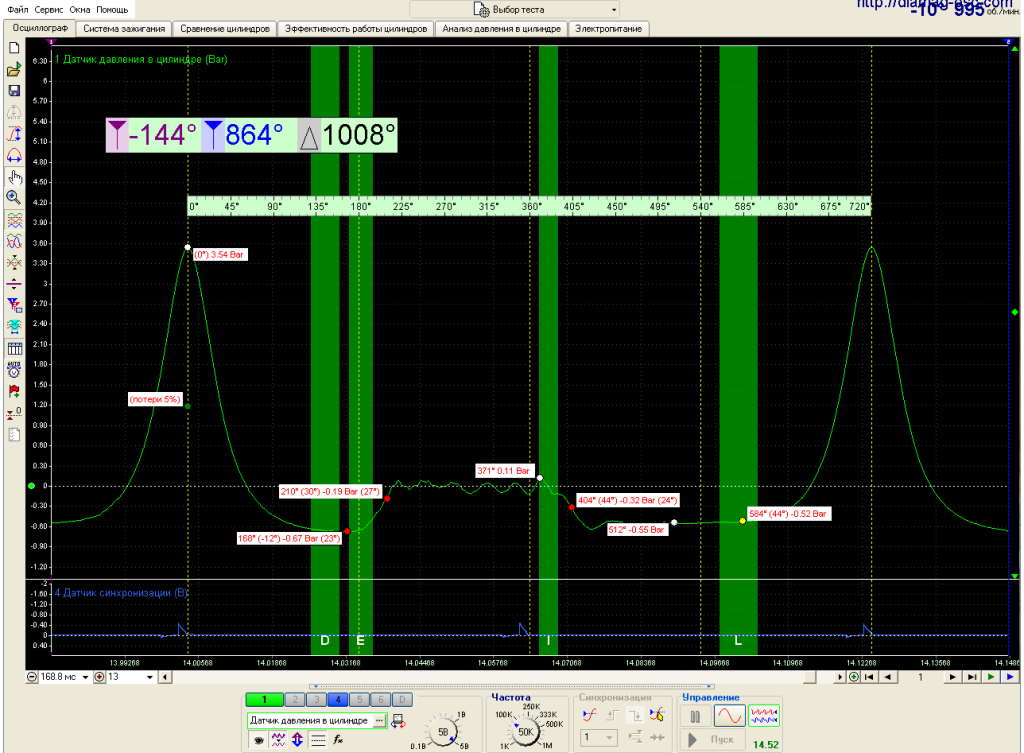Image resolution: width=1024 pixels, height=753 pixels.
Task: Switch to the Система зажигания tab
Action: point(124,29)
